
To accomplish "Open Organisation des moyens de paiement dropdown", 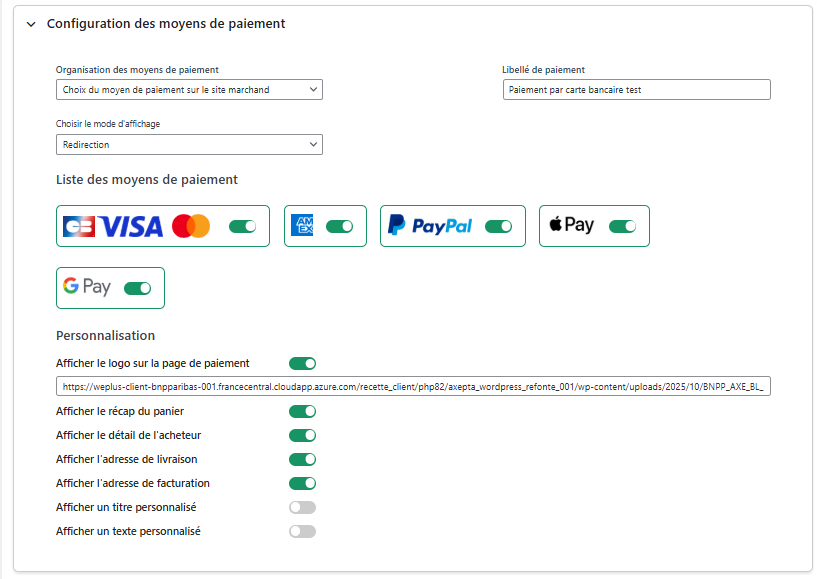I will click(x=189, y=90).
